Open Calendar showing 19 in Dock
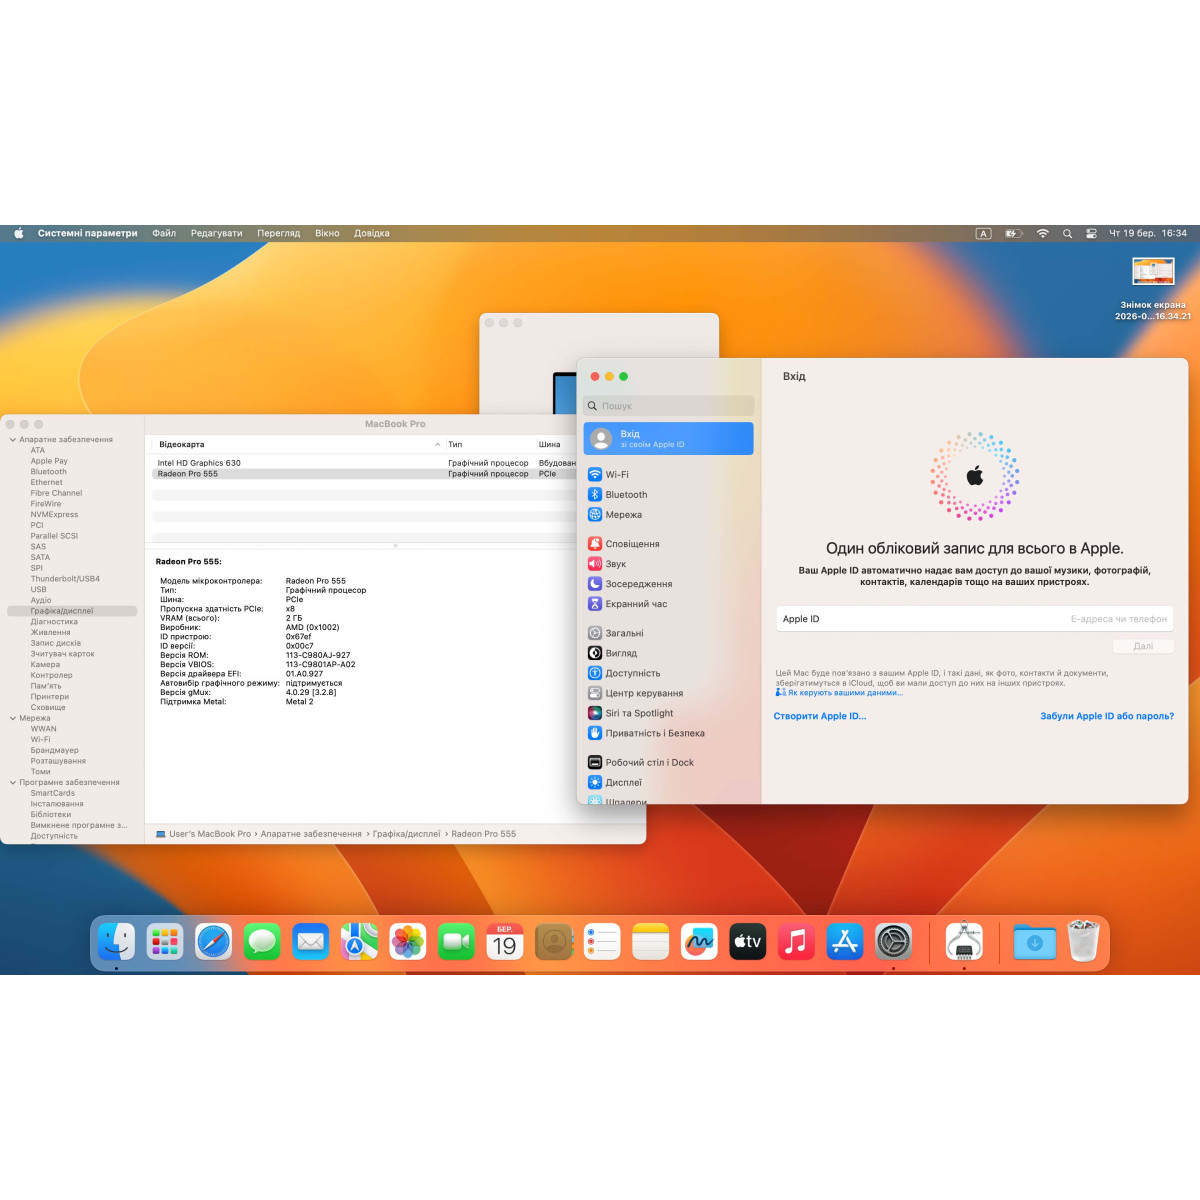This screenshot has height=1200, width=1200. pyautogui.click(x=505, y=941)
